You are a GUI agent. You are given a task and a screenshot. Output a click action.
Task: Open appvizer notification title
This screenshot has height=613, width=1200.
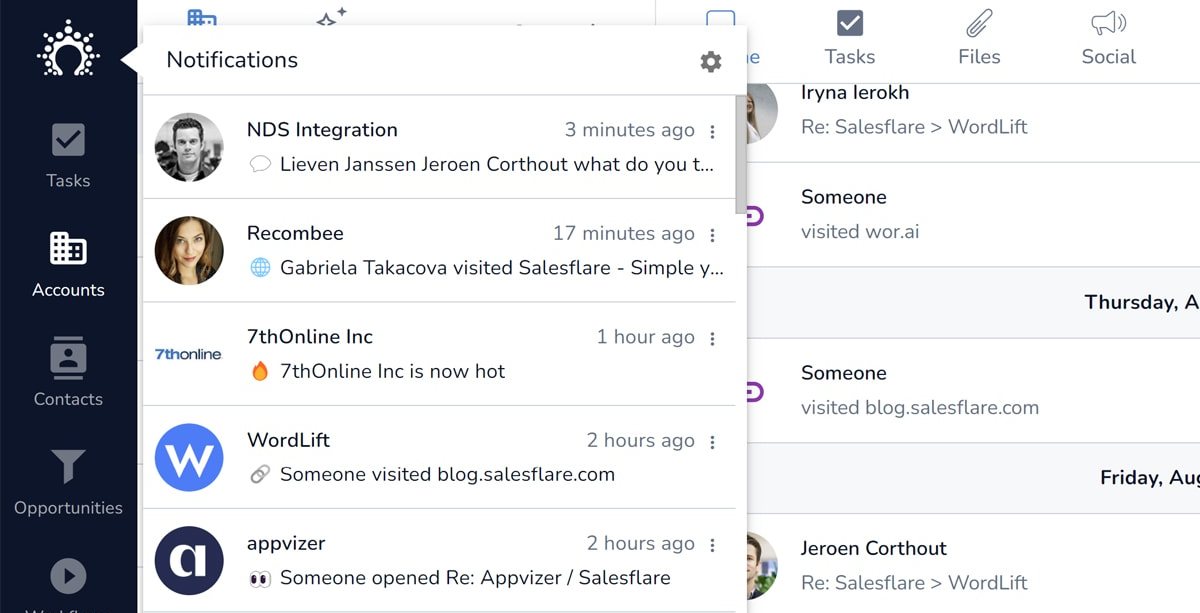[286, 544]
